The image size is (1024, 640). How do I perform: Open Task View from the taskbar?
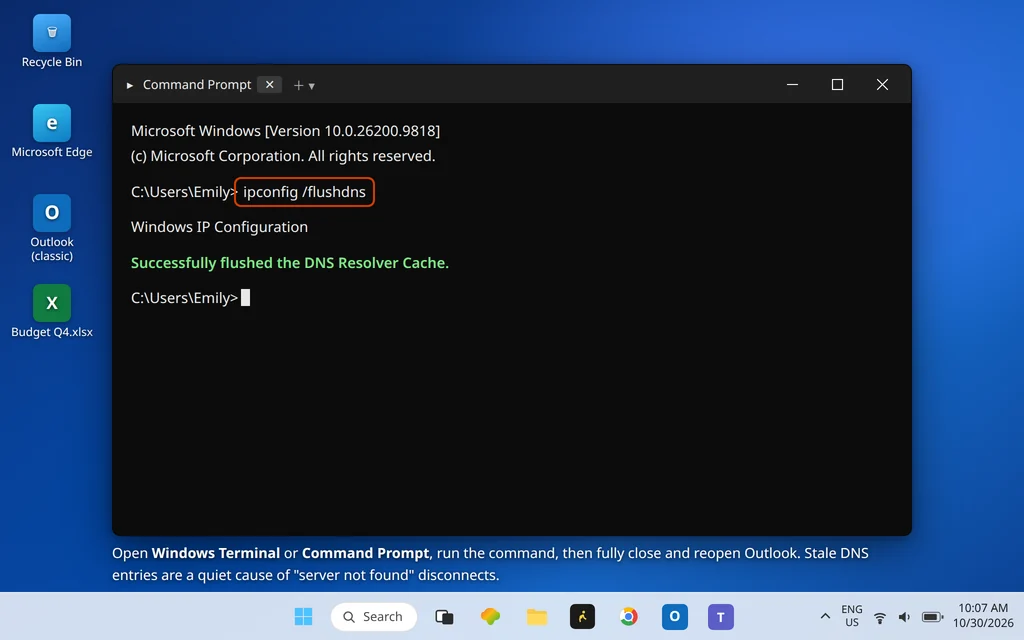pos(444,616)
